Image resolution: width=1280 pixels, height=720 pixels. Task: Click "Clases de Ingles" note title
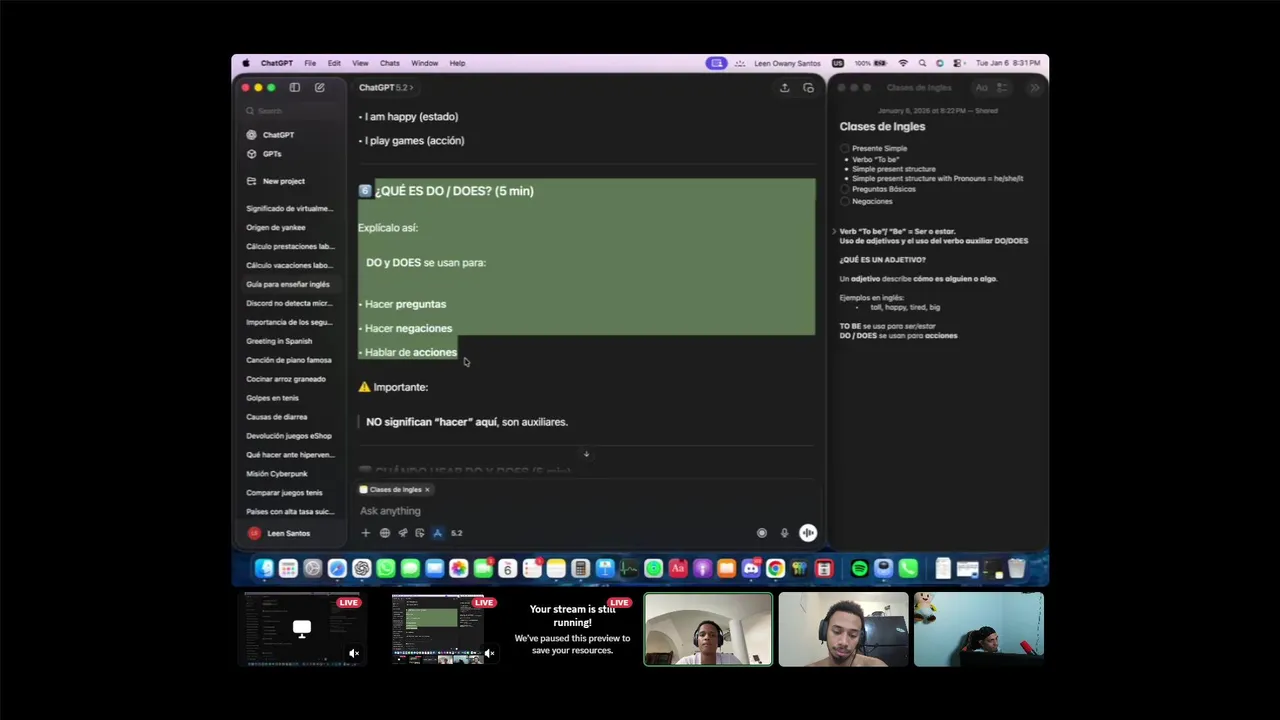pos(882,127)
